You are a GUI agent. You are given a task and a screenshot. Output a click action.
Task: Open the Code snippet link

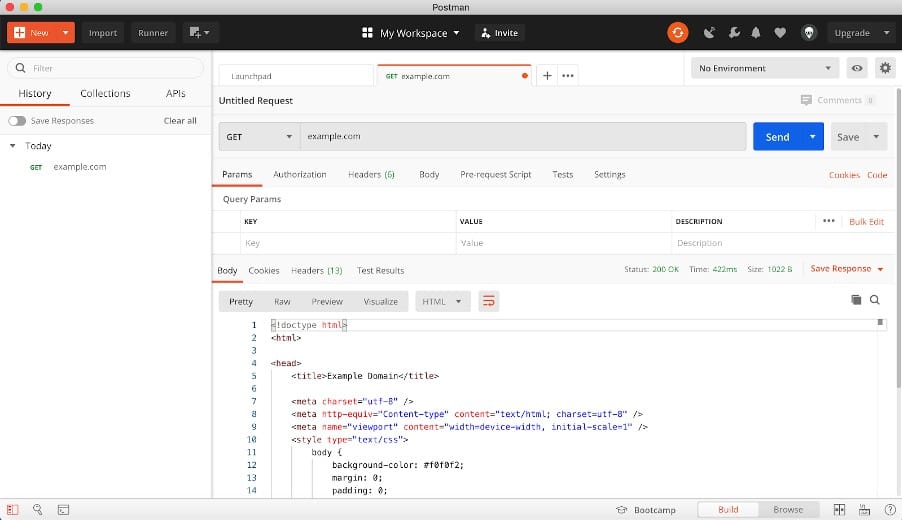click(x=877, y=175)
